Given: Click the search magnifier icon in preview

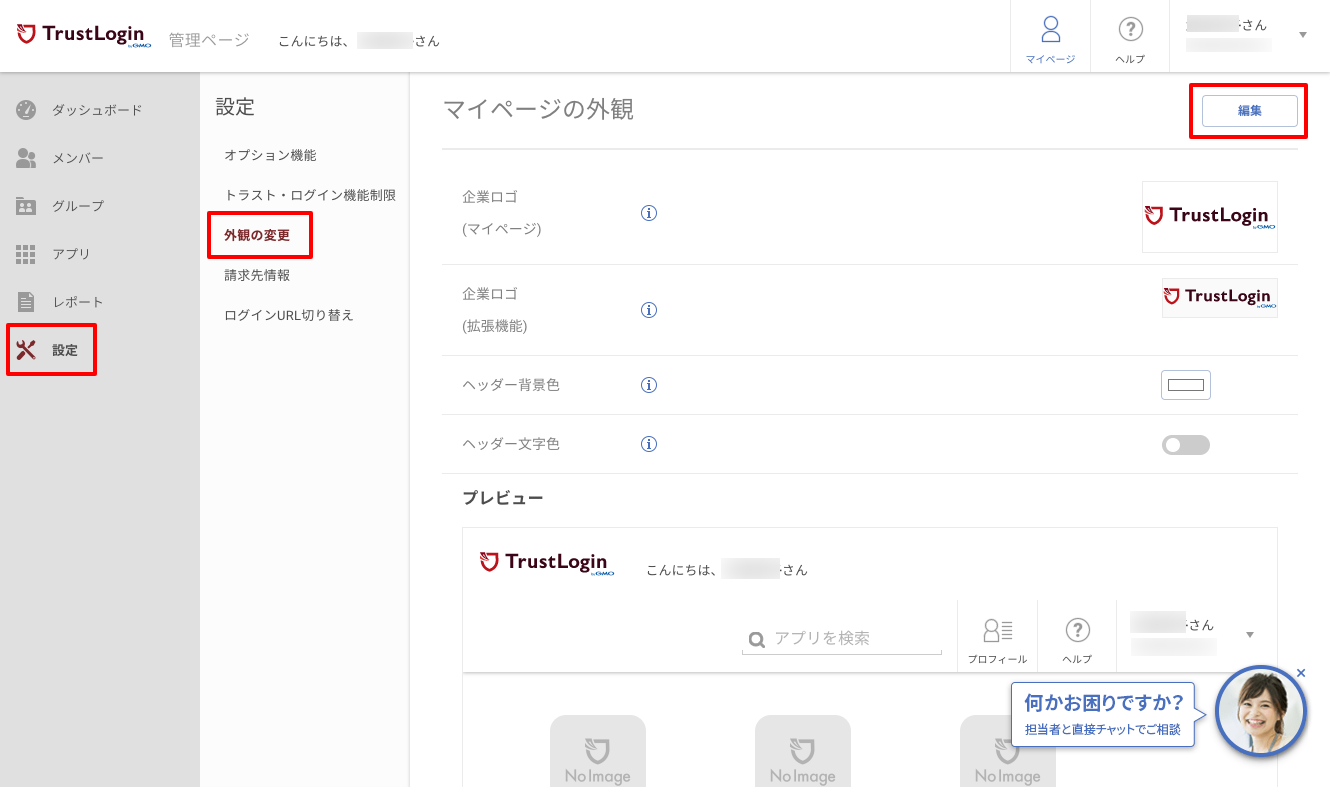Looking at the screenshot, I should (x=757, y=639).
